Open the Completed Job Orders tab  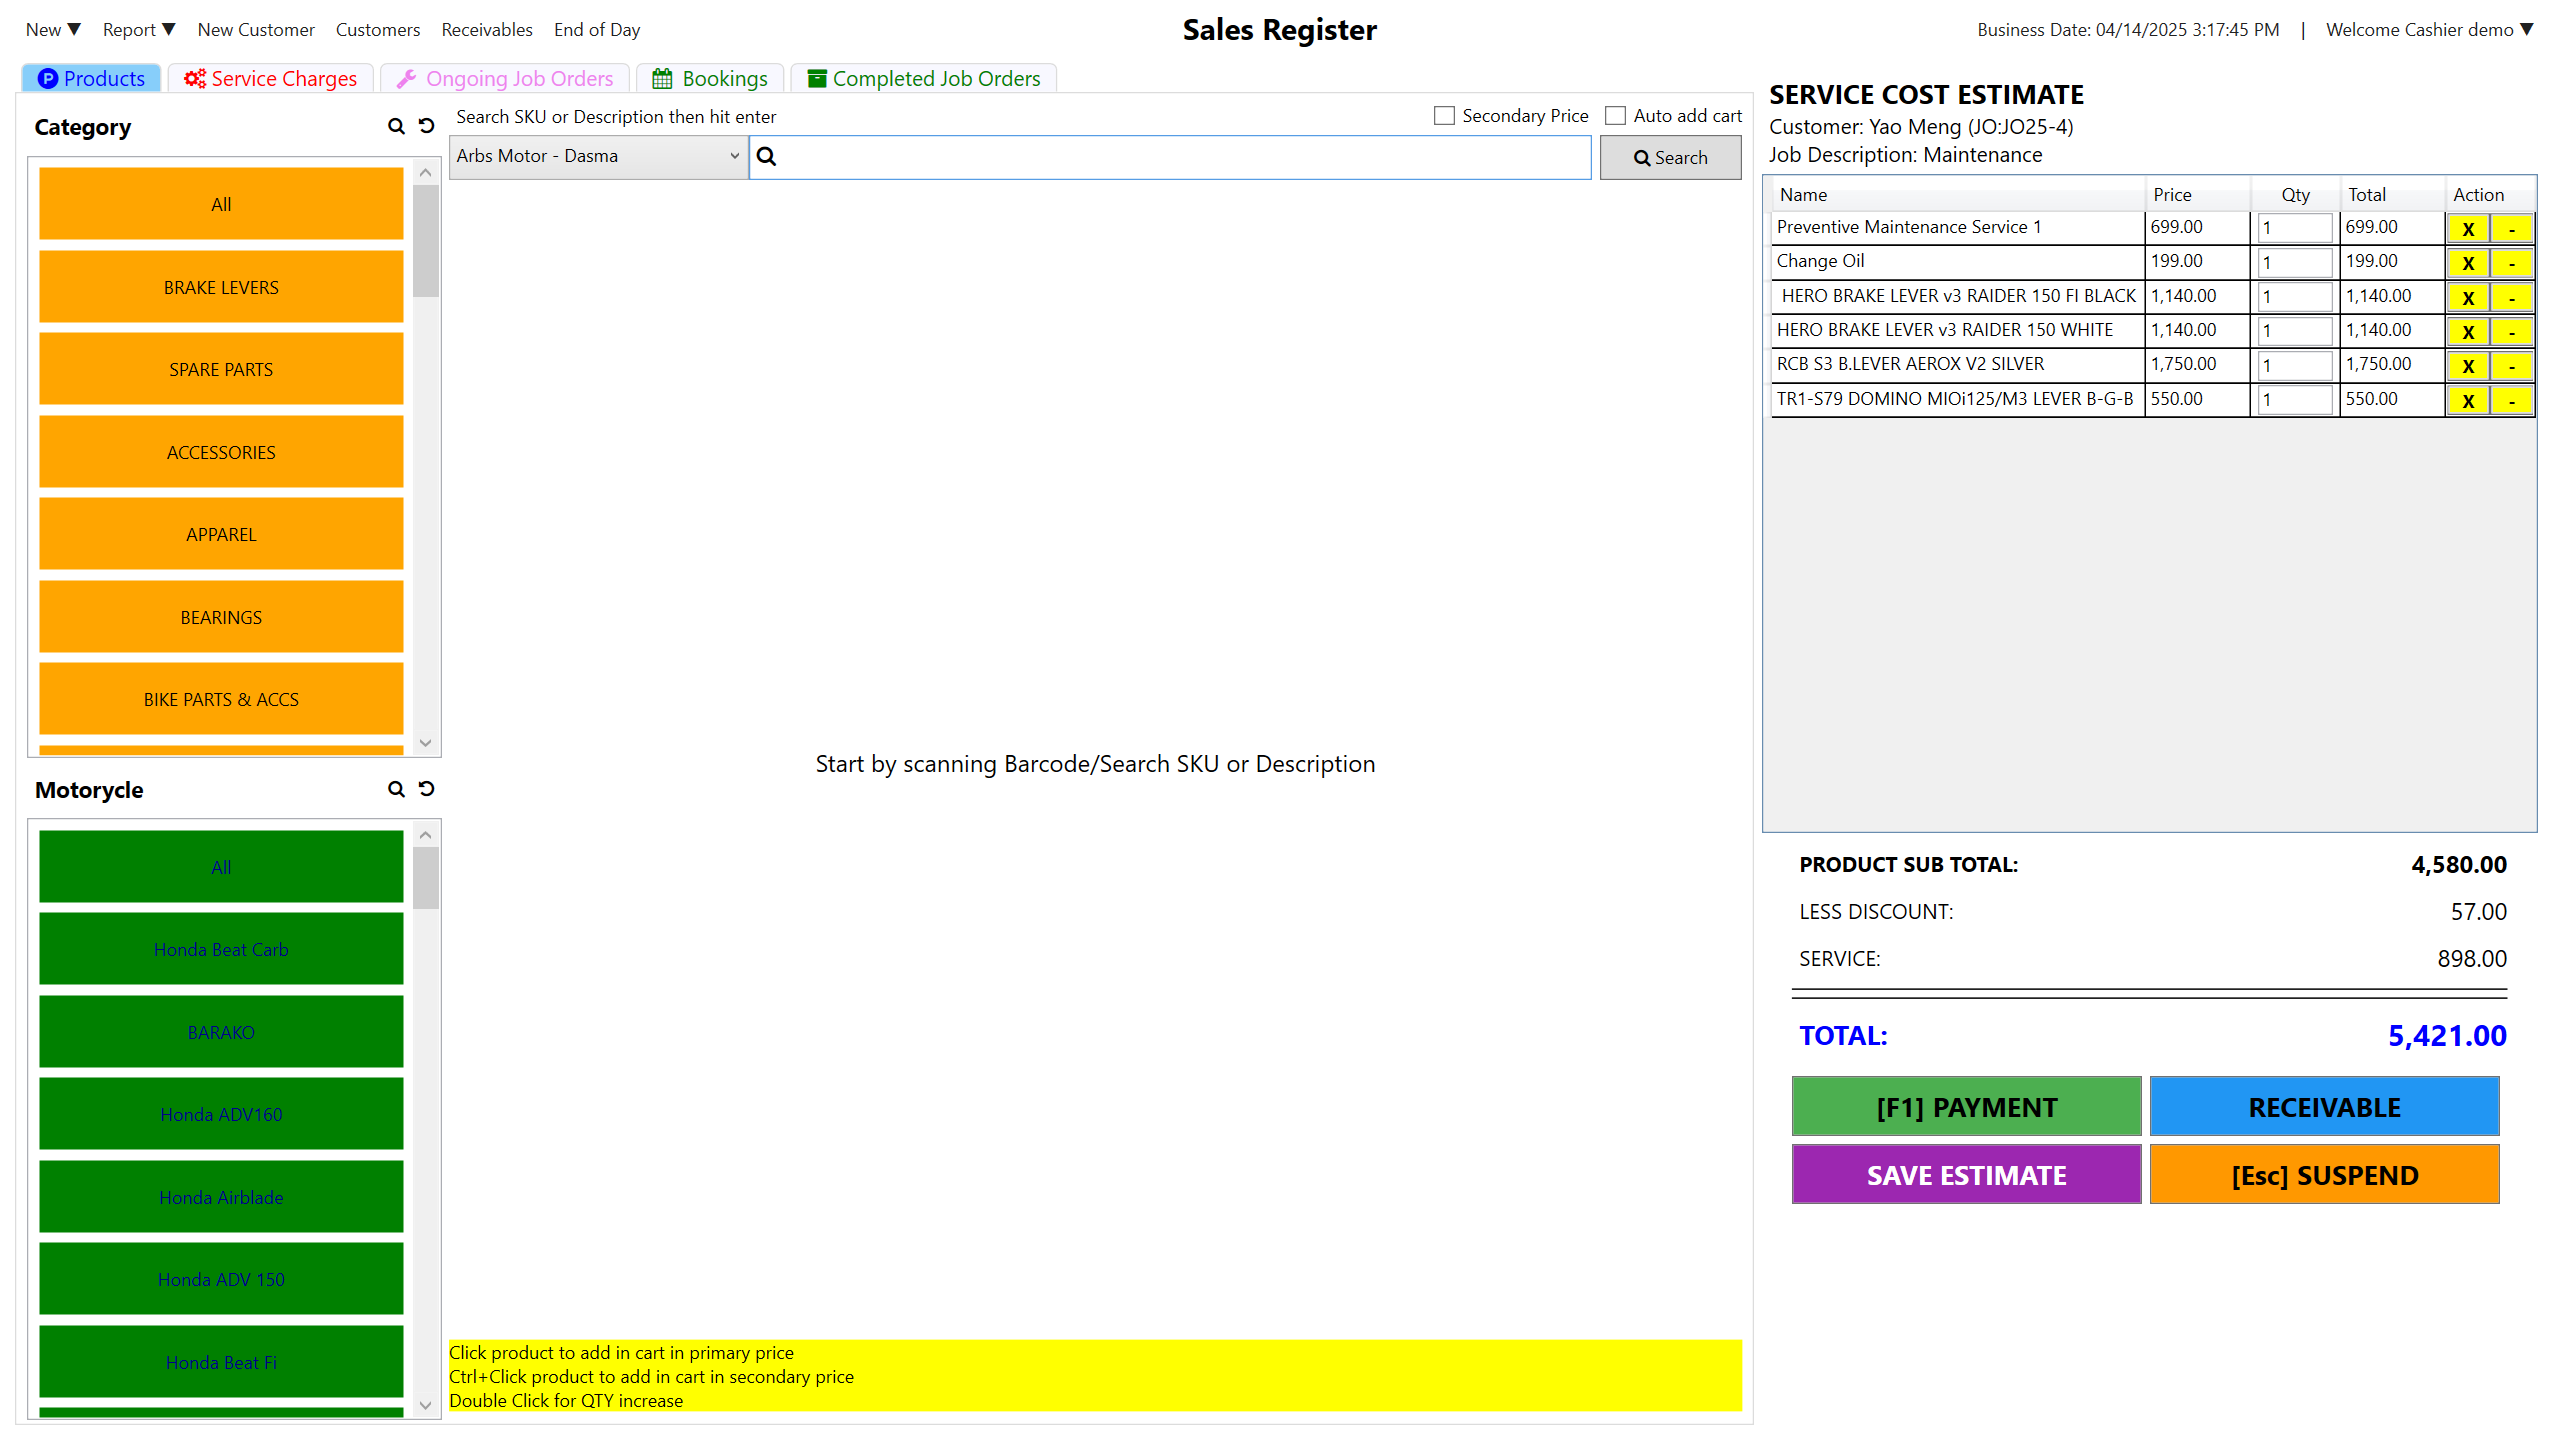924,79
